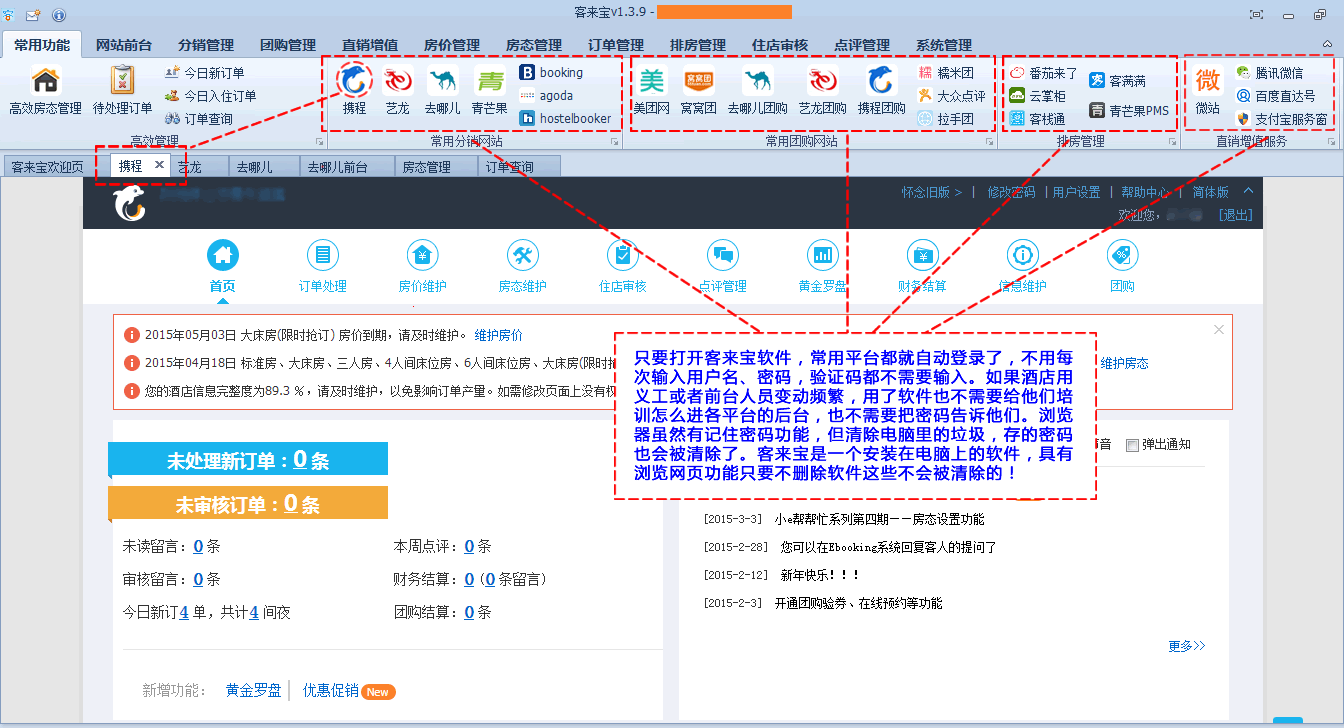This screenshot has height=728, width=1344.
Task: Close the 携程 document tab
Action: coord(159,165)
